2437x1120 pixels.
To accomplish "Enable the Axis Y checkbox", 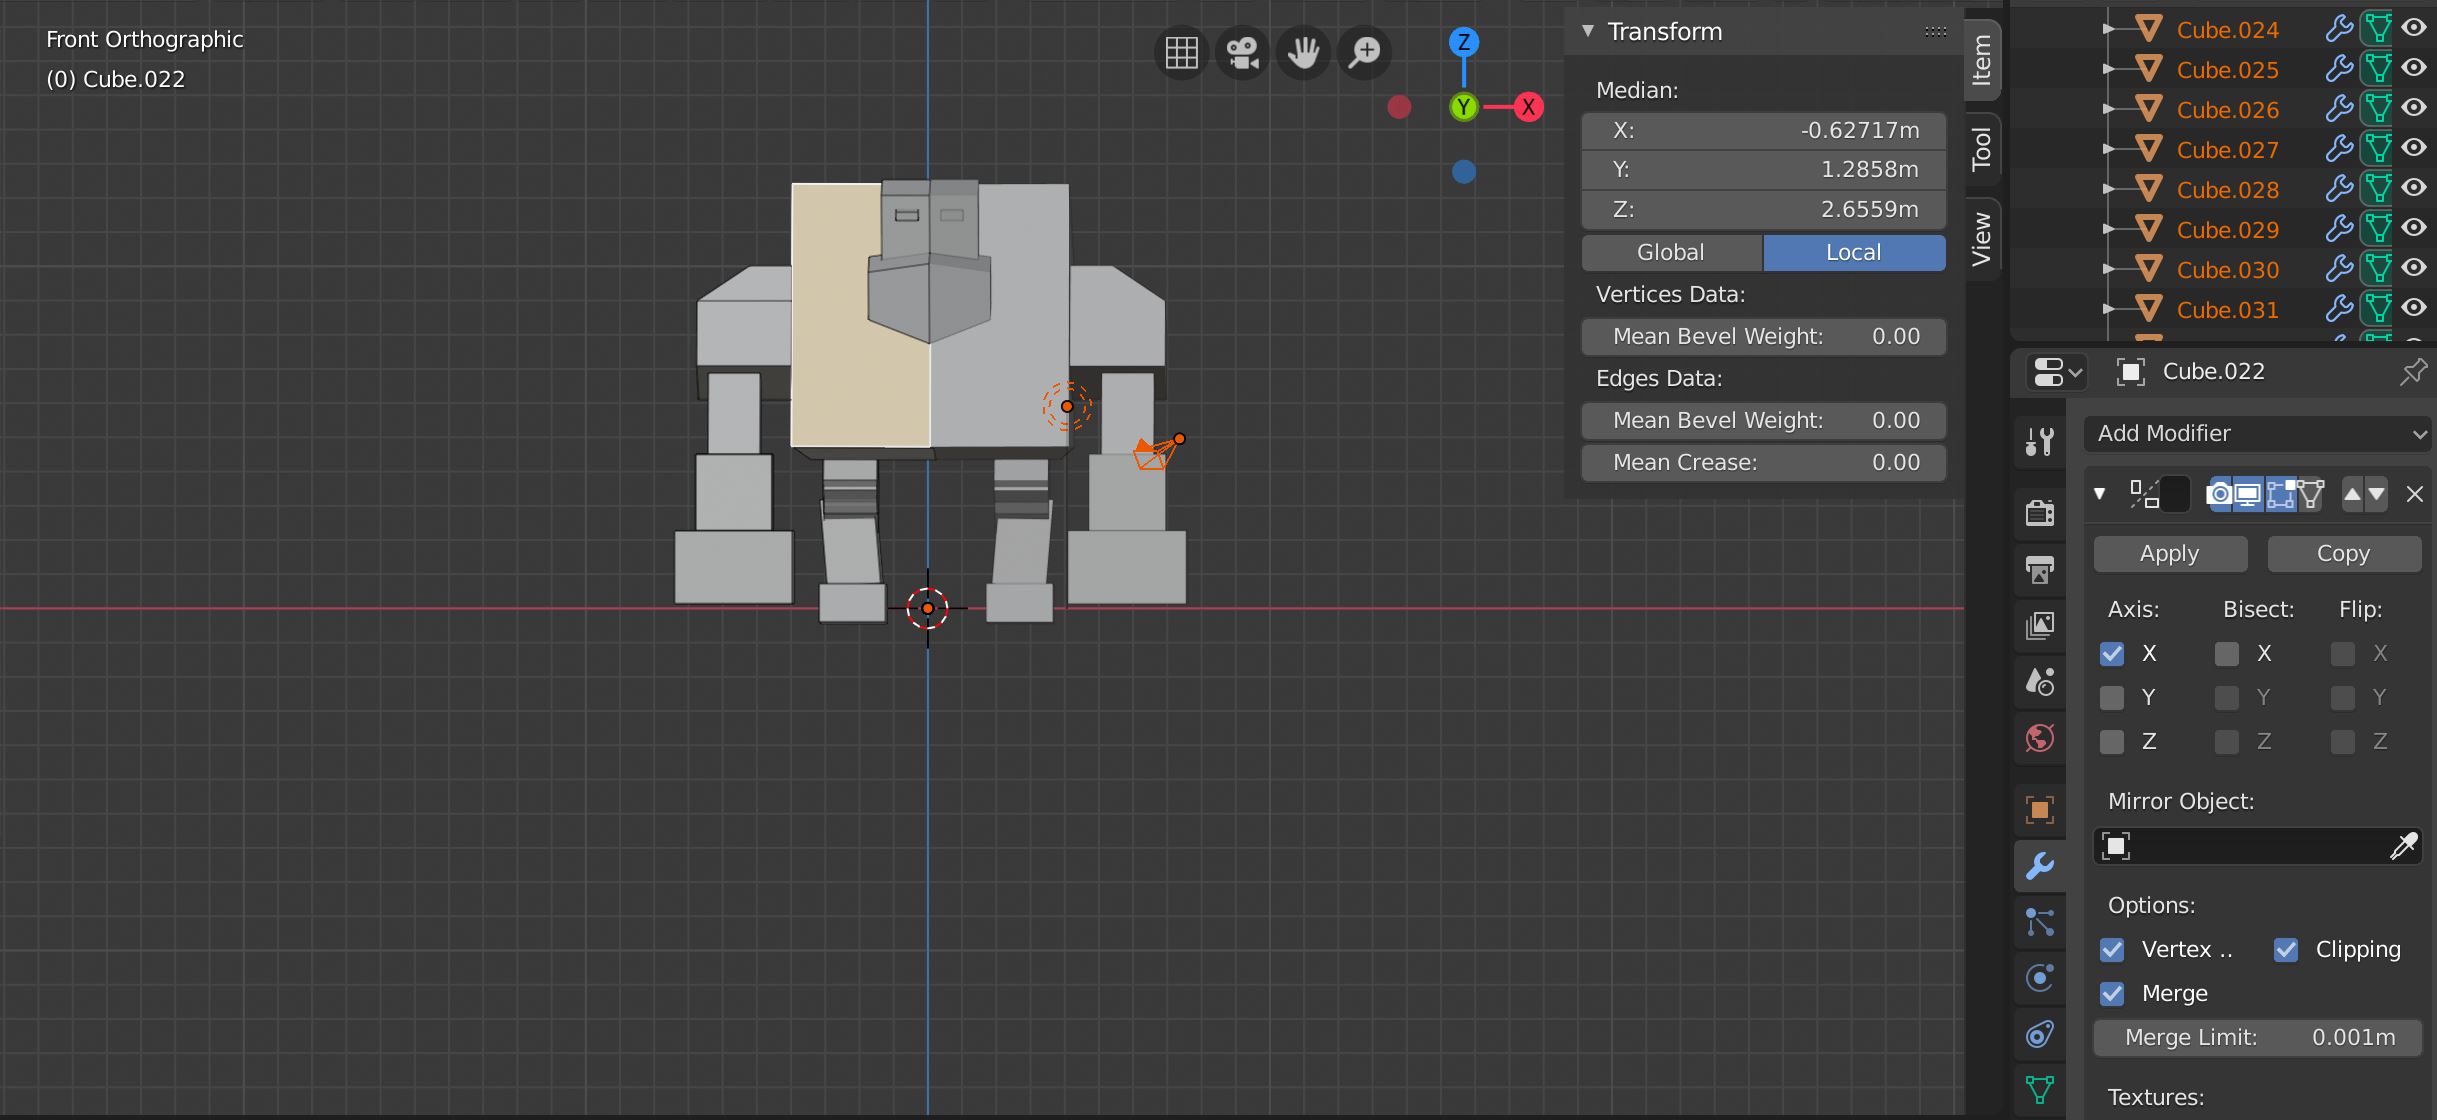I will coord(2112,698).
